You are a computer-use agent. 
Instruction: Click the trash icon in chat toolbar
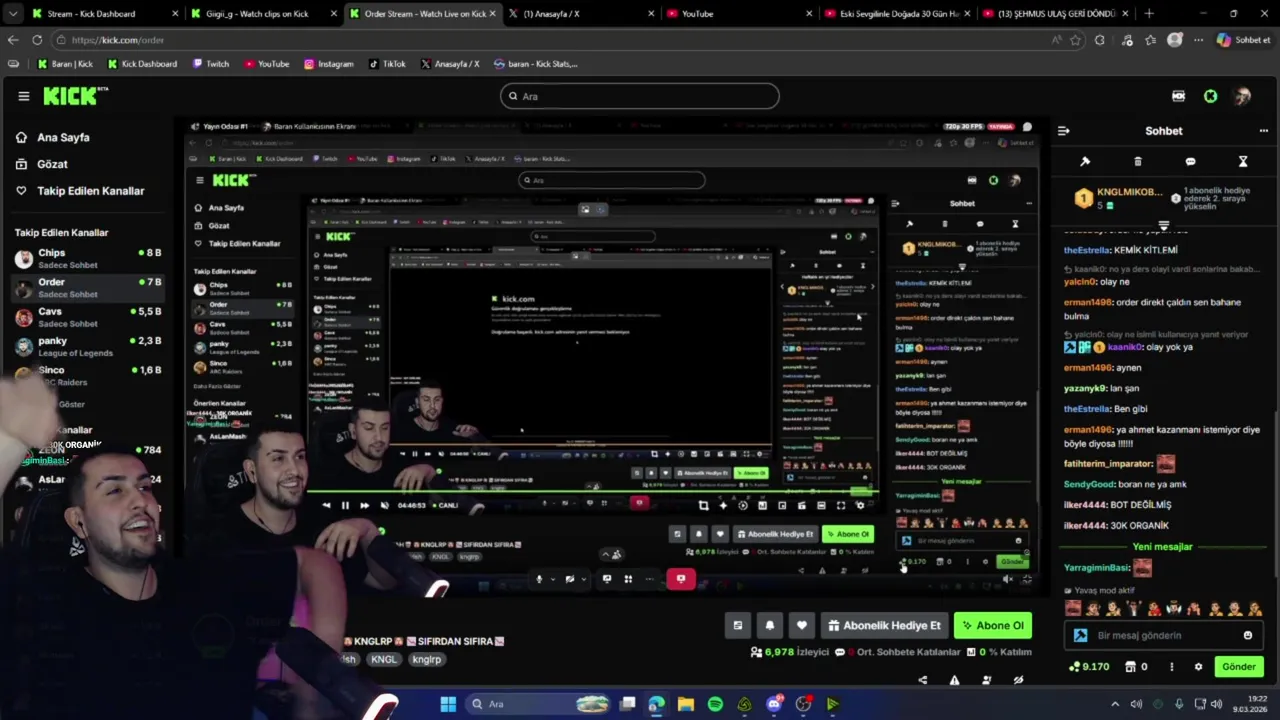1138,161
